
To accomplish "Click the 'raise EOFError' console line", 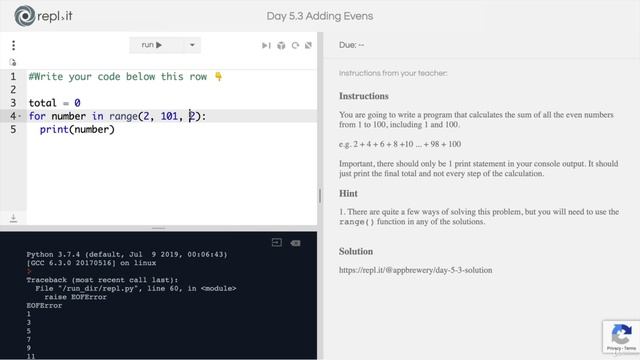I will [76, 297].
